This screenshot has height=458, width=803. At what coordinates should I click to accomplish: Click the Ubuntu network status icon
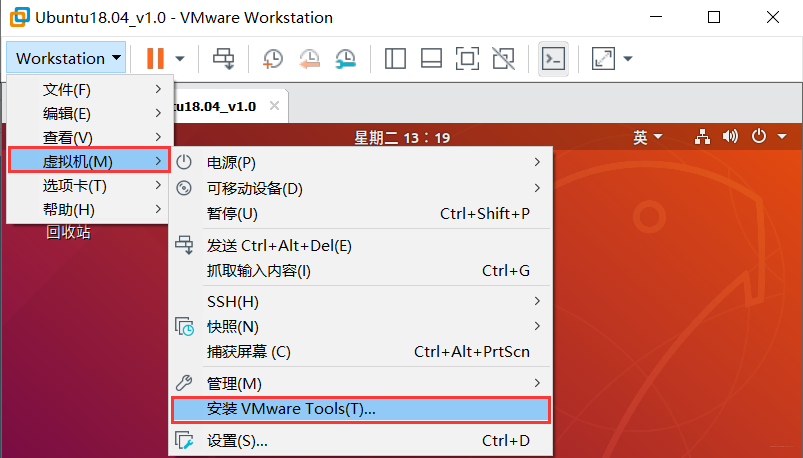coord(702,137)
